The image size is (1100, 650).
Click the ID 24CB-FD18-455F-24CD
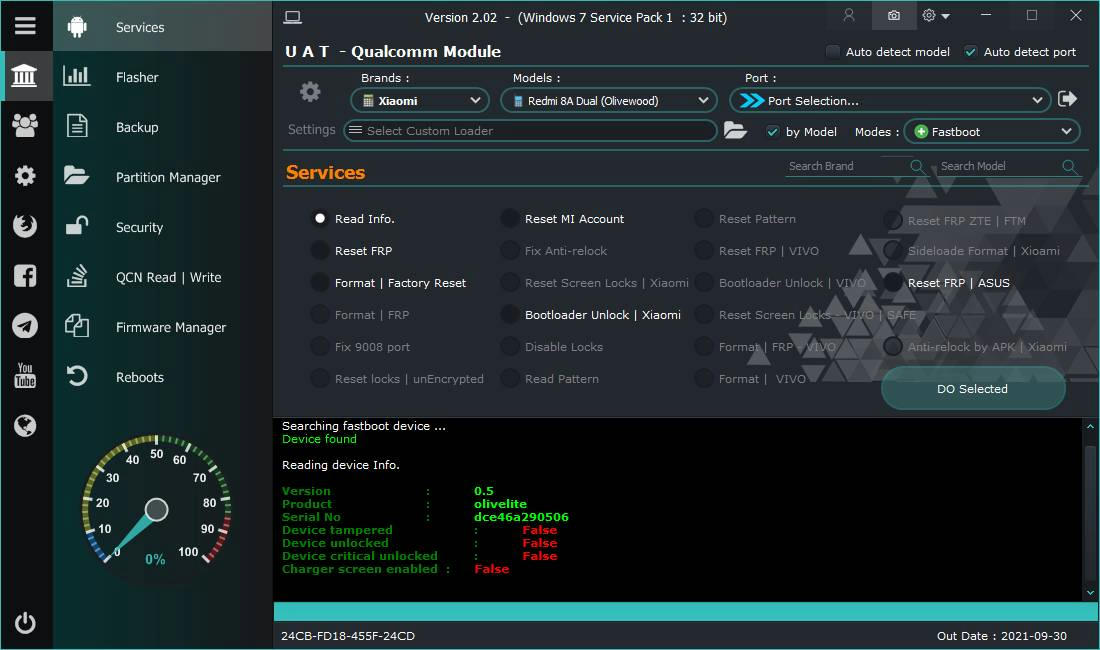click(348, 636)
